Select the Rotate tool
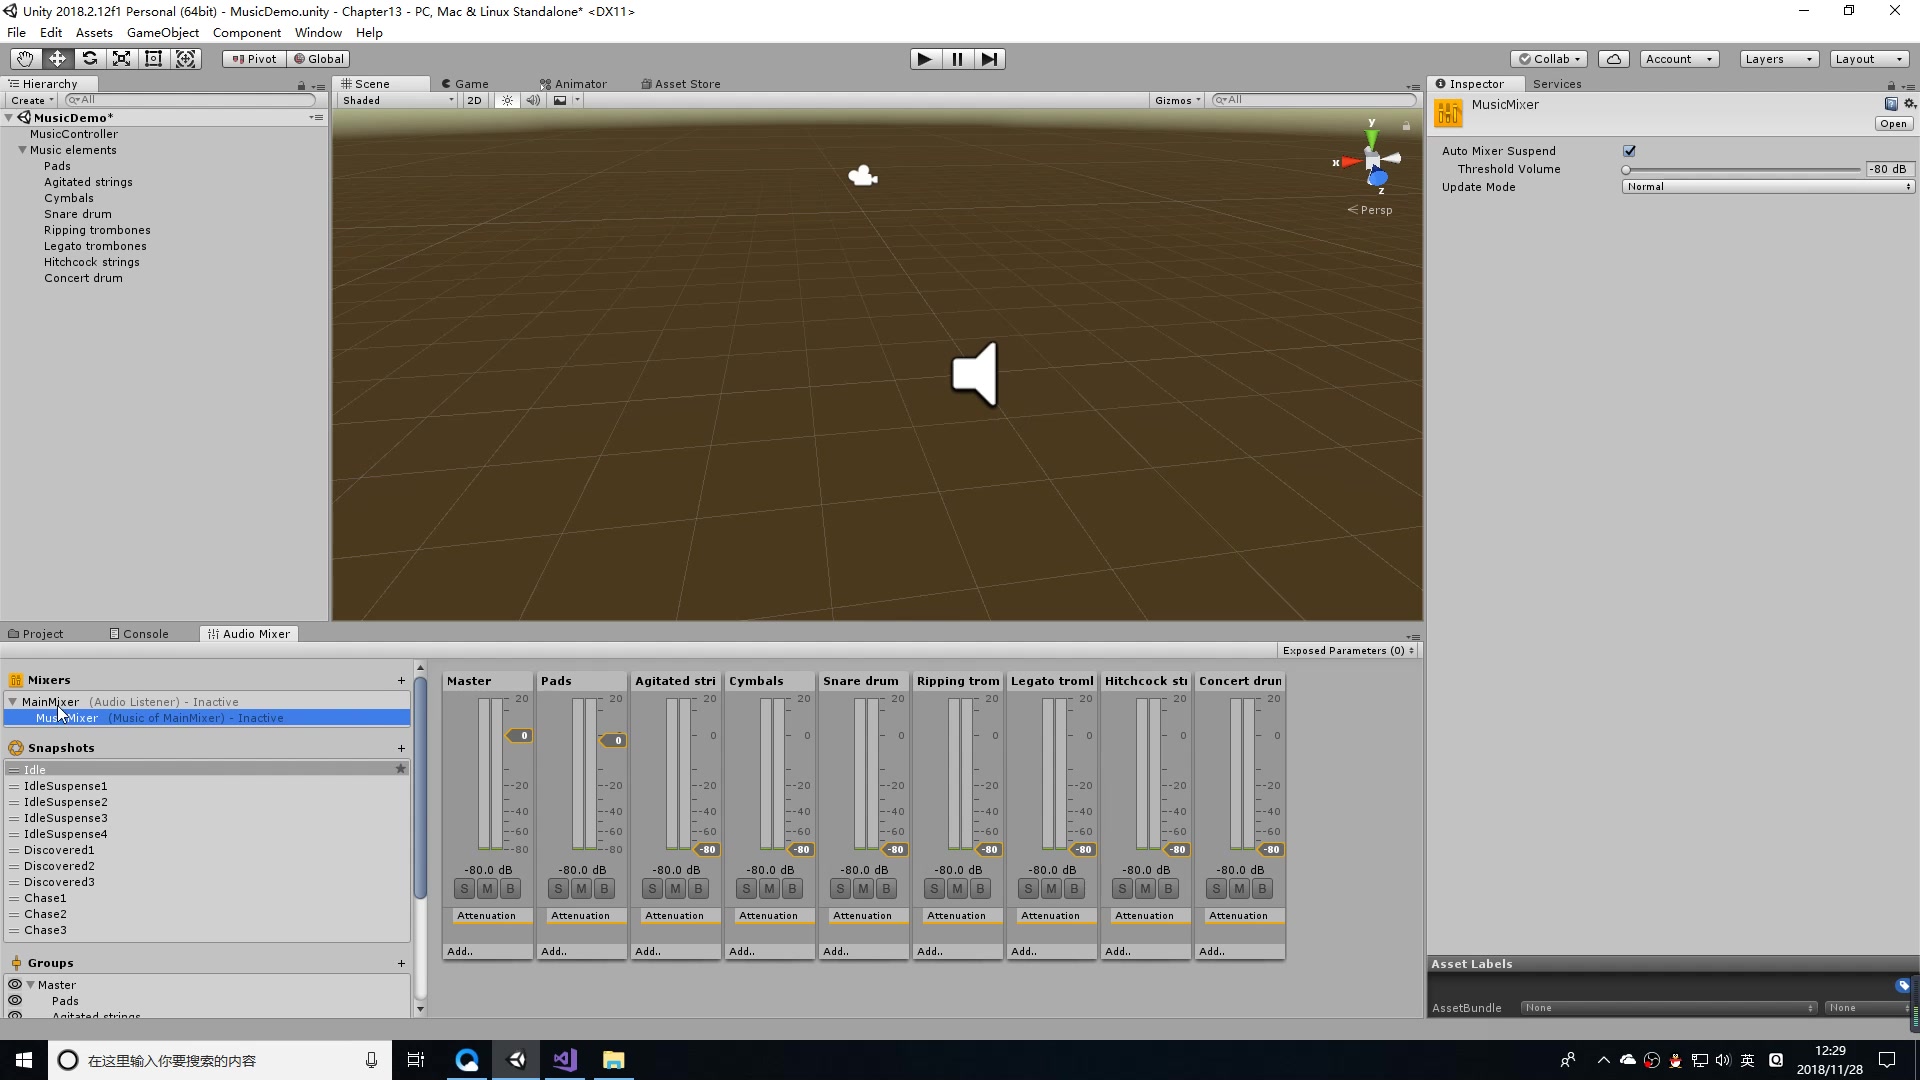 (89, 59)
